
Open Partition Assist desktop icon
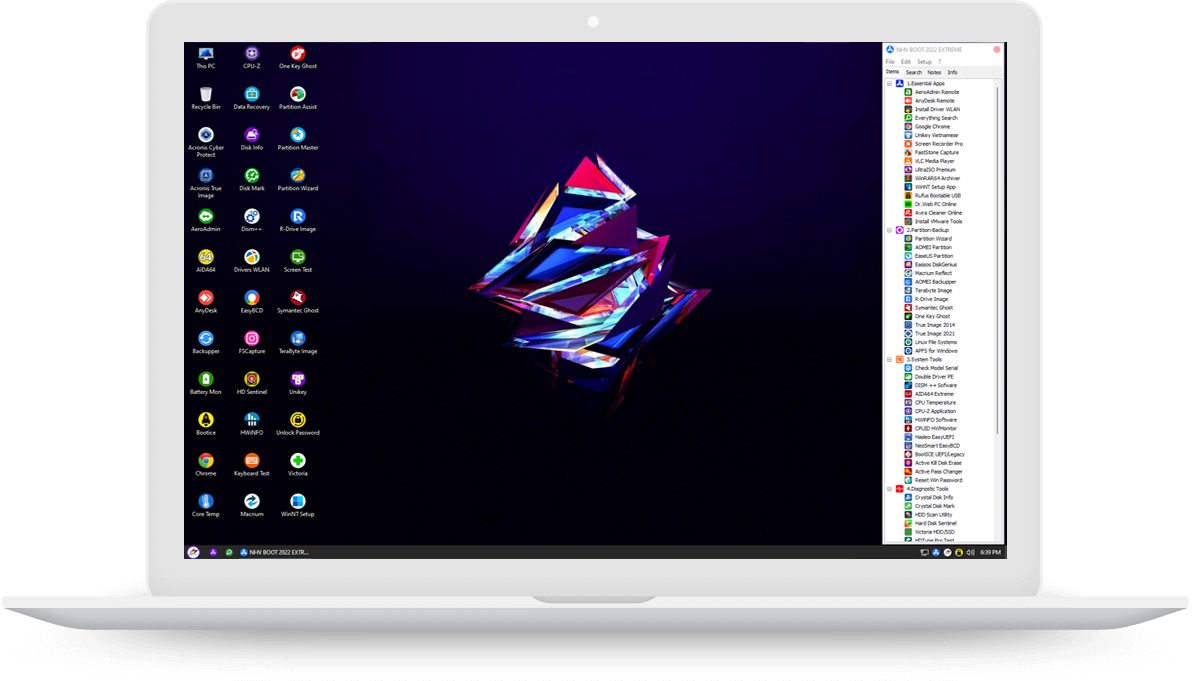pos(298,97)
